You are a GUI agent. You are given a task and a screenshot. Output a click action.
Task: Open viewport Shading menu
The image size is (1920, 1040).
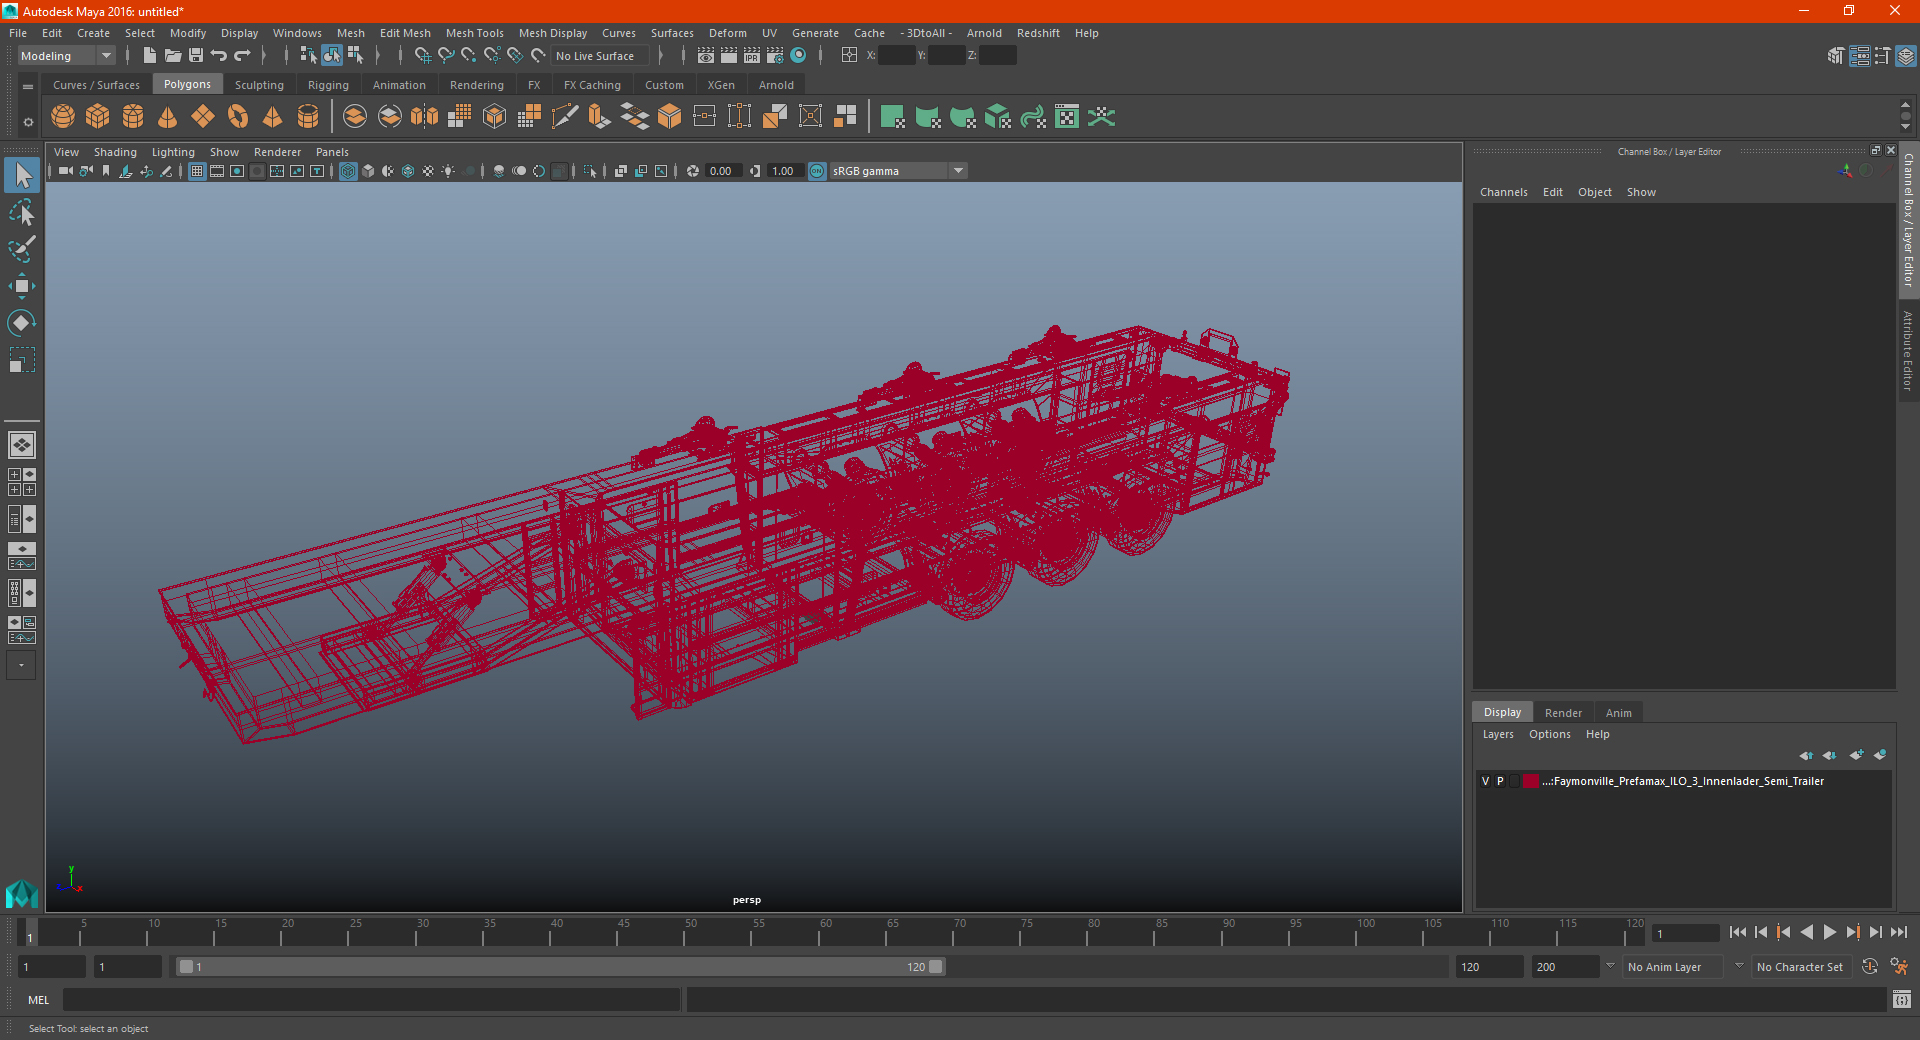click(x=115, y=152)
